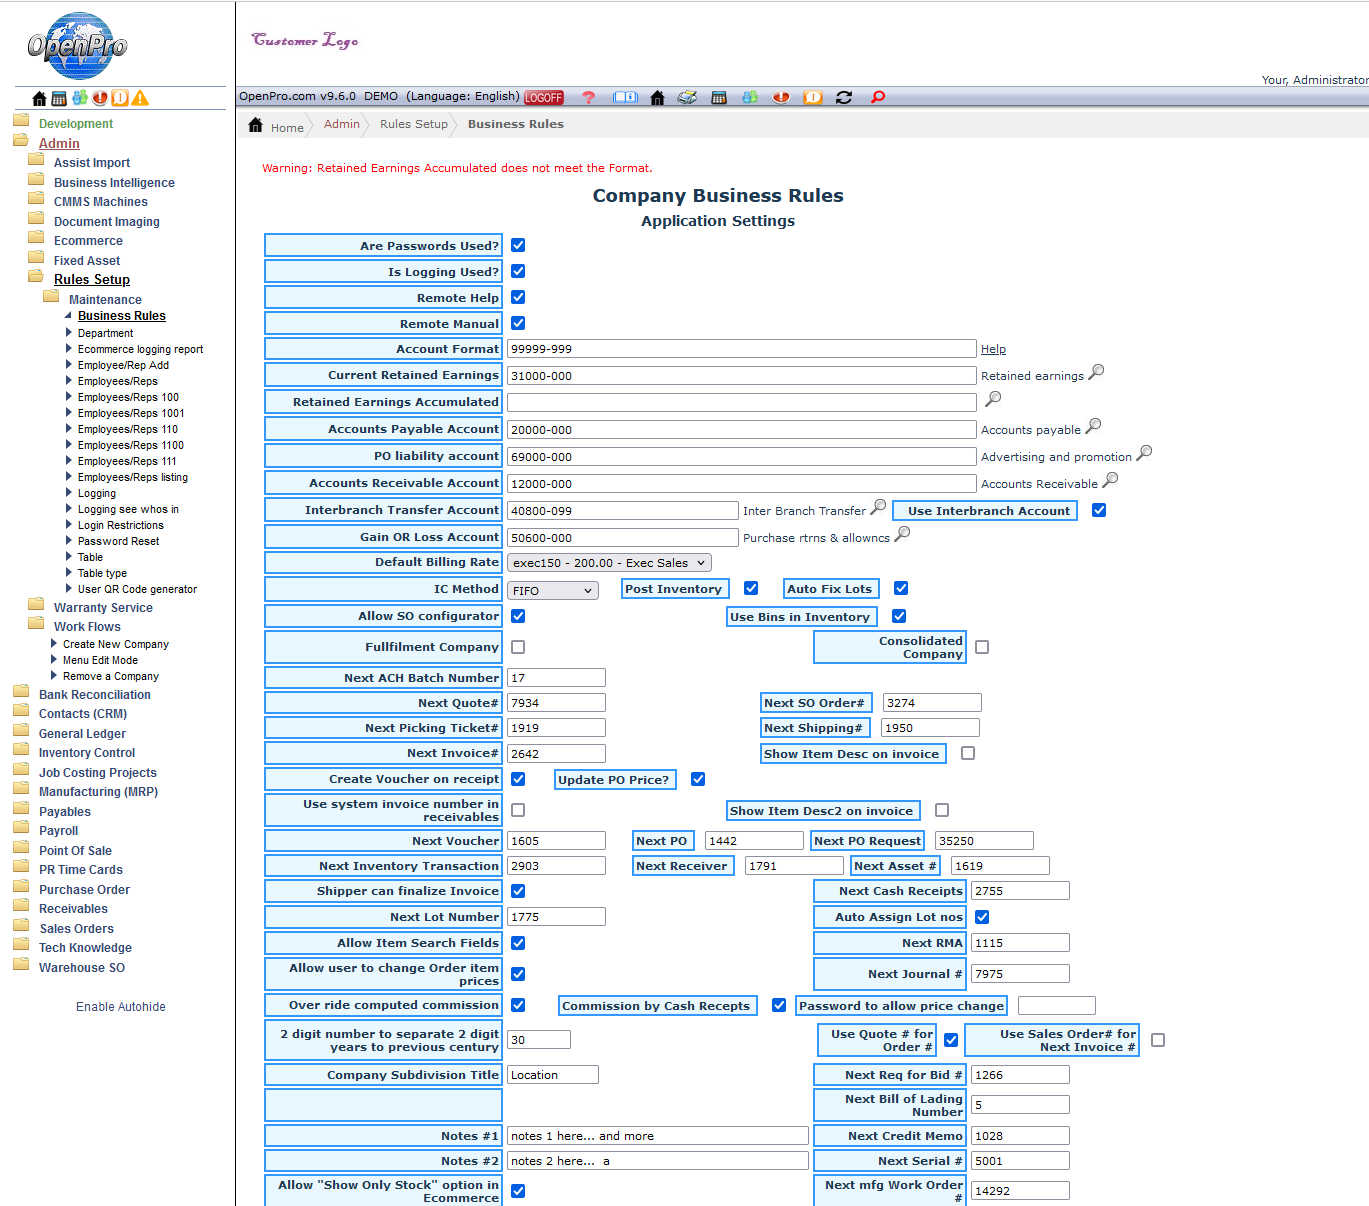Viewport: 1369px width, 1206px height.
Task: Click the Enable Autohide link
Action: (x=121, y=1007)
